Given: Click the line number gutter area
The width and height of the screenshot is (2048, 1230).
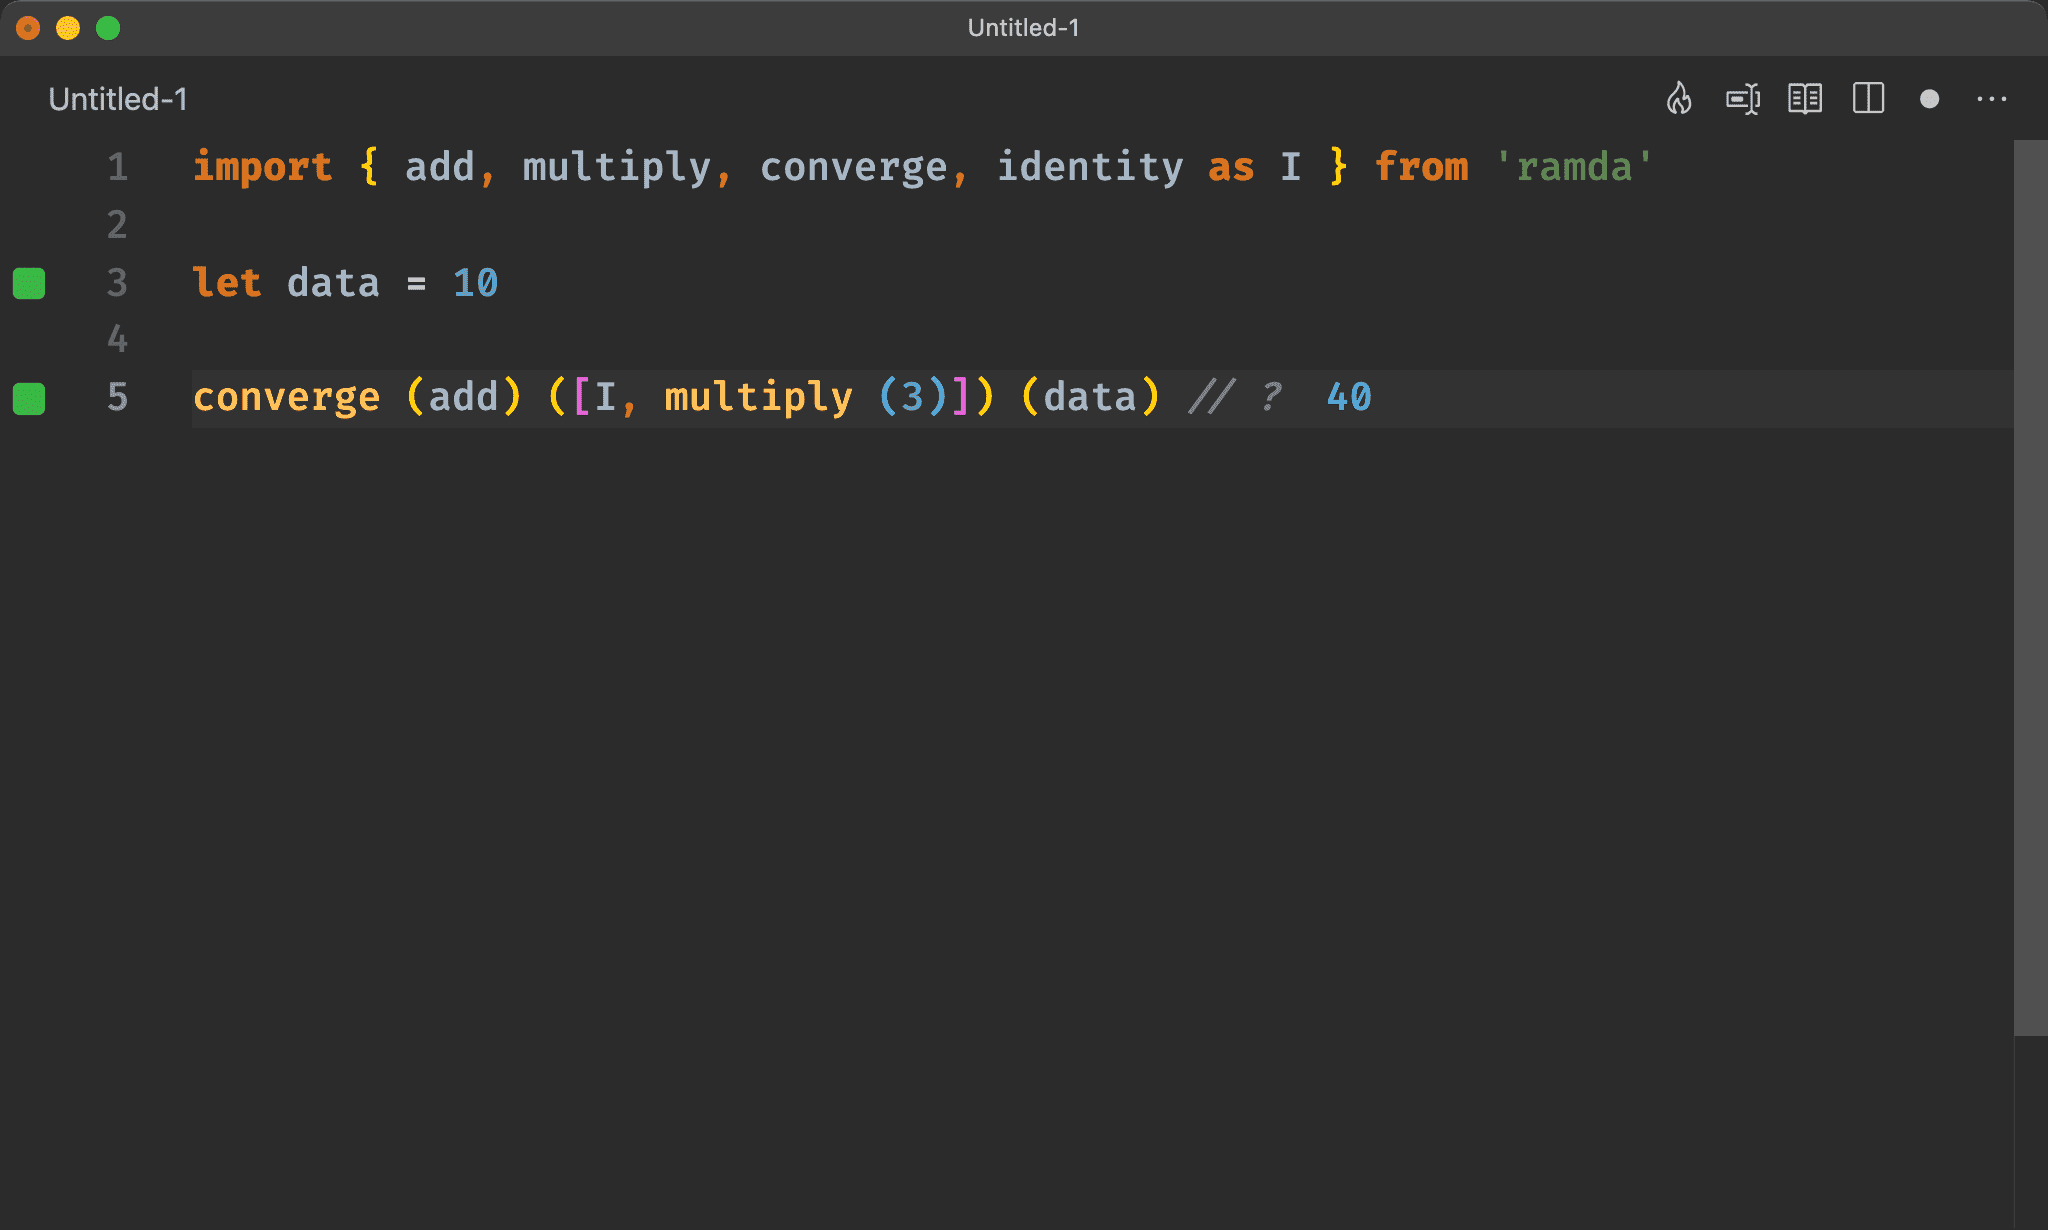Looking at the screenshot, I should pyautogui.click(x=116, y=281).
